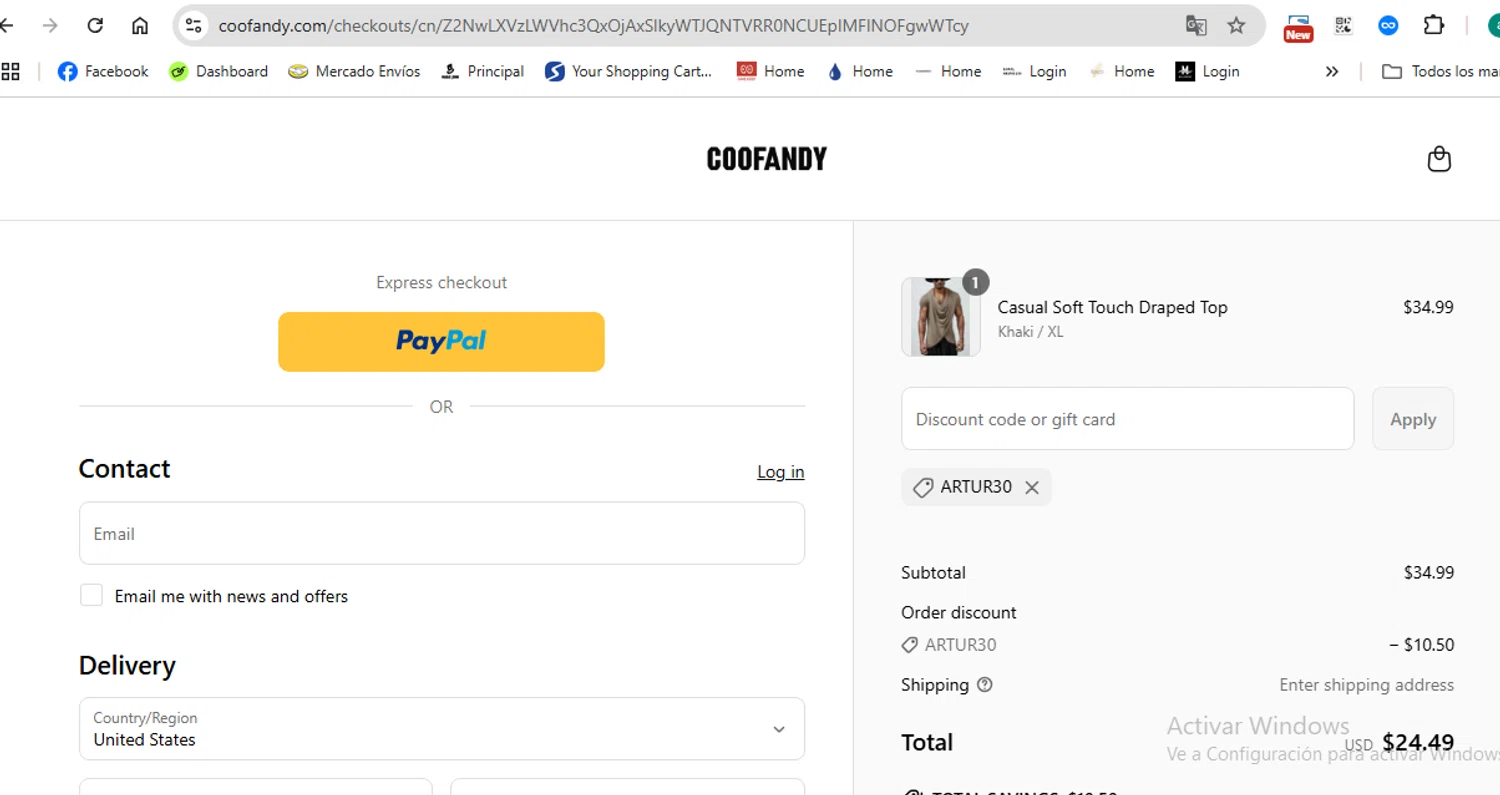Open site information icon in address bar
The width and height of the screenshot is (1500, 795).
click(194, 26)
